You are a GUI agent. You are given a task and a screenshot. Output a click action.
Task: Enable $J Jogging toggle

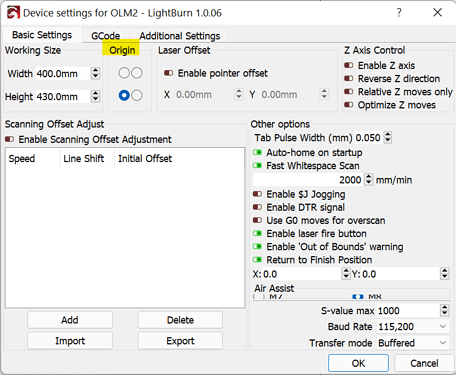click(x=257, y=194)
